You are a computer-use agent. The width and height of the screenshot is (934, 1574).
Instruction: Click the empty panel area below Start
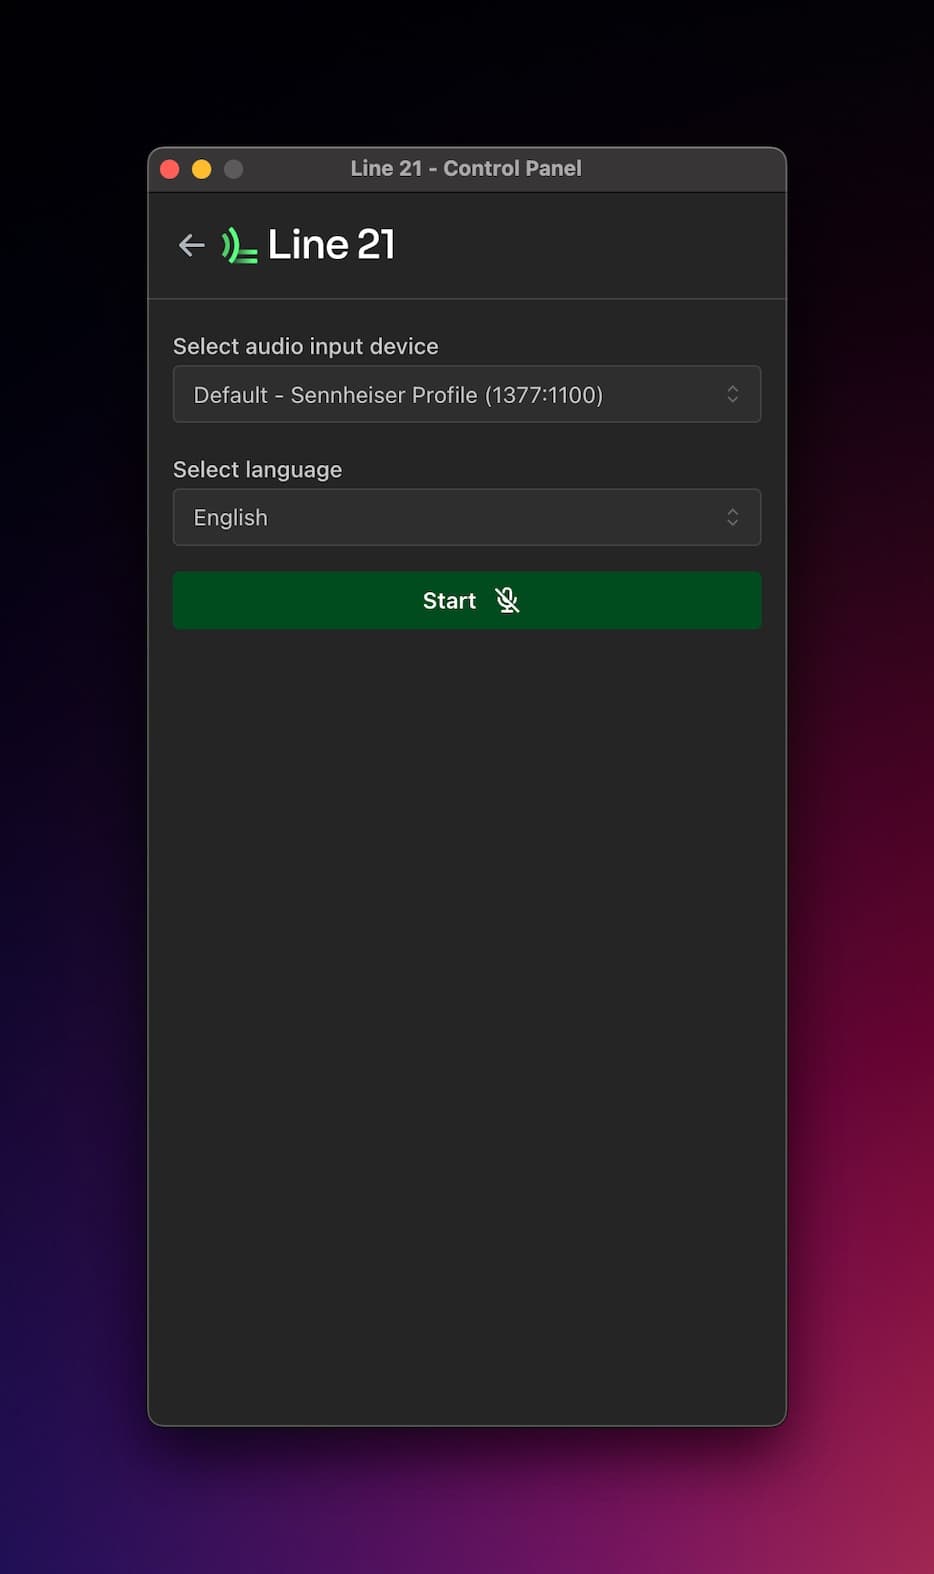click(467, 1000)
